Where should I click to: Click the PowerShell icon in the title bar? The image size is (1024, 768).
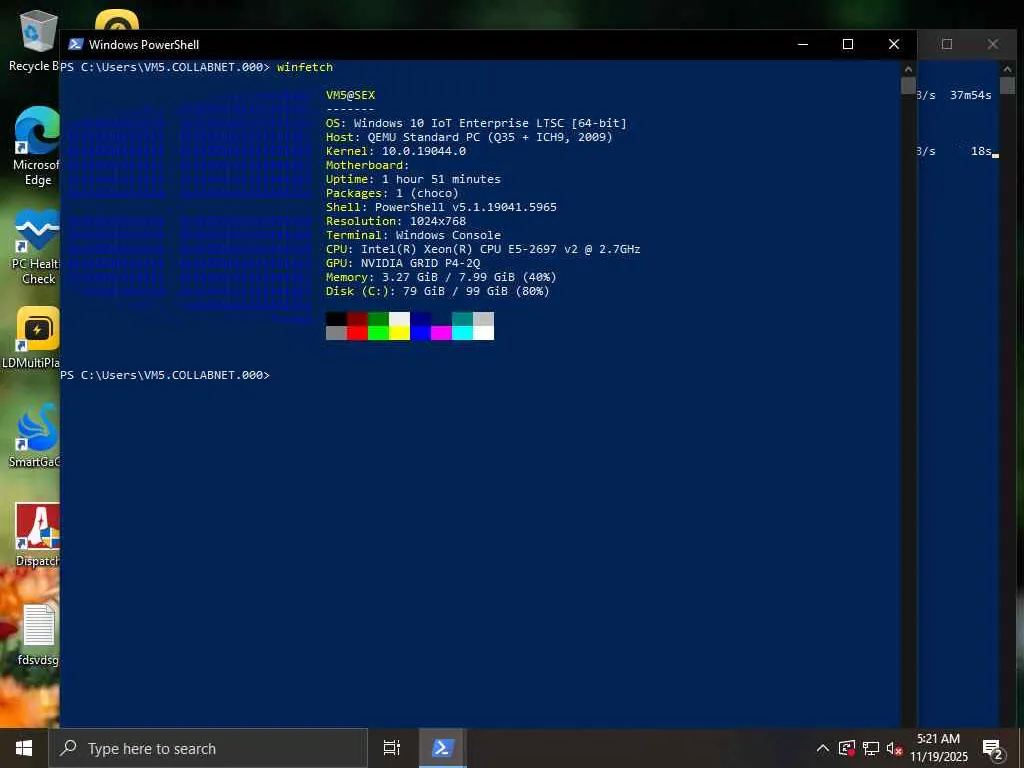pos(76,44)
